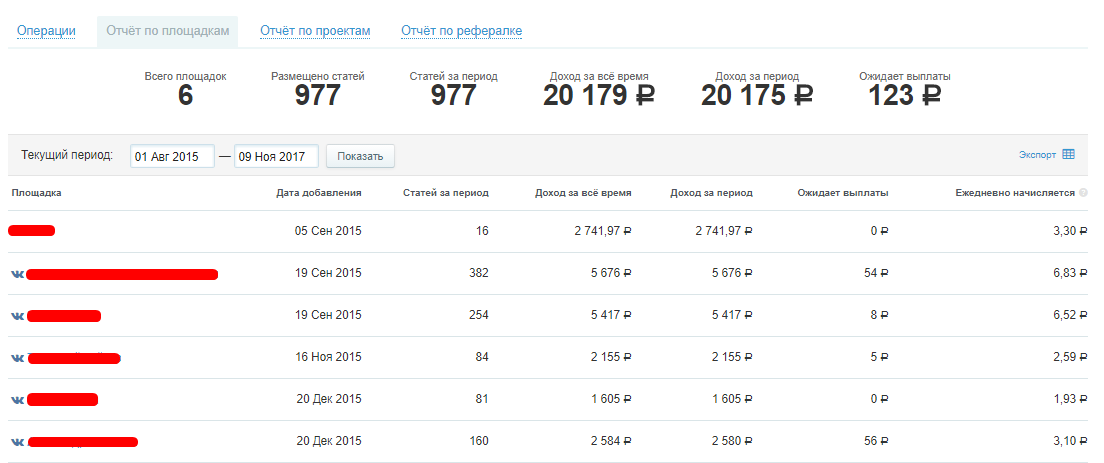Click the VK icon in the 160-articles row
Image resolution: width=1104 pixels, height=463 pixels.
17,442
